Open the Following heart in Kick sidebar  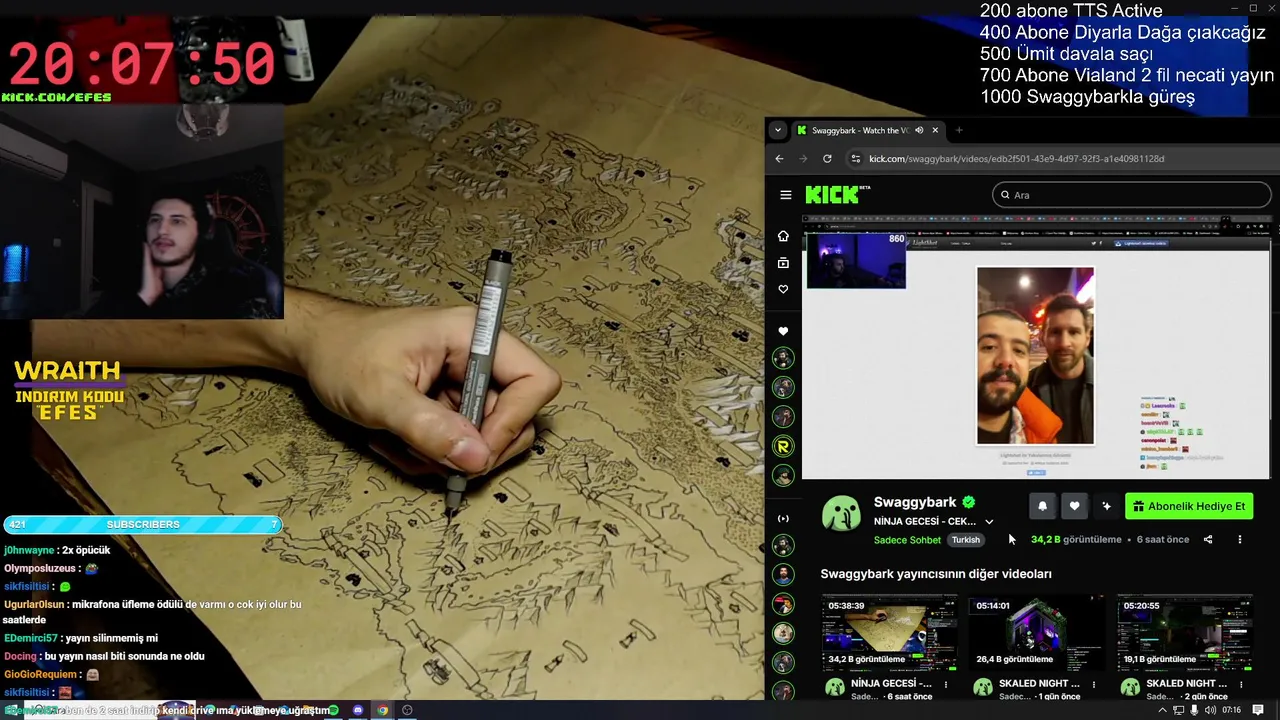783,289
